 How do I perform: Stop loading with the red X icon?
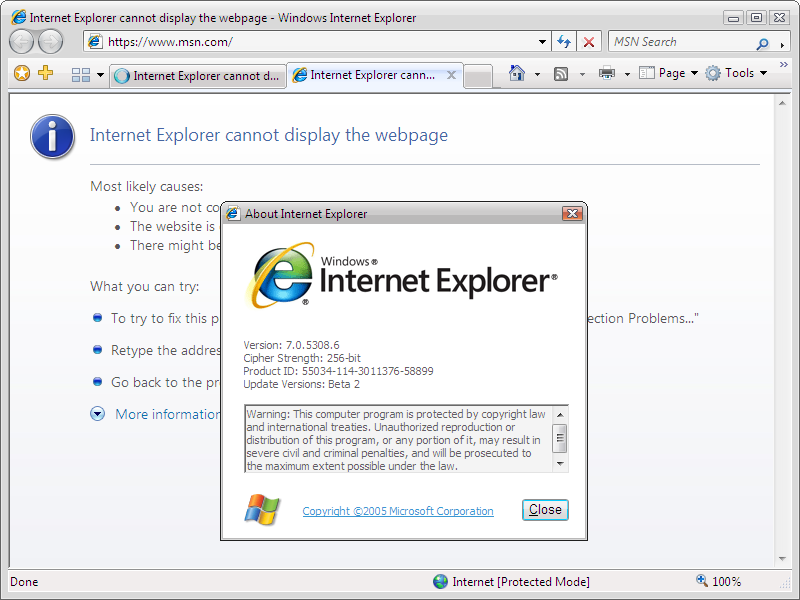click(589, 41)
